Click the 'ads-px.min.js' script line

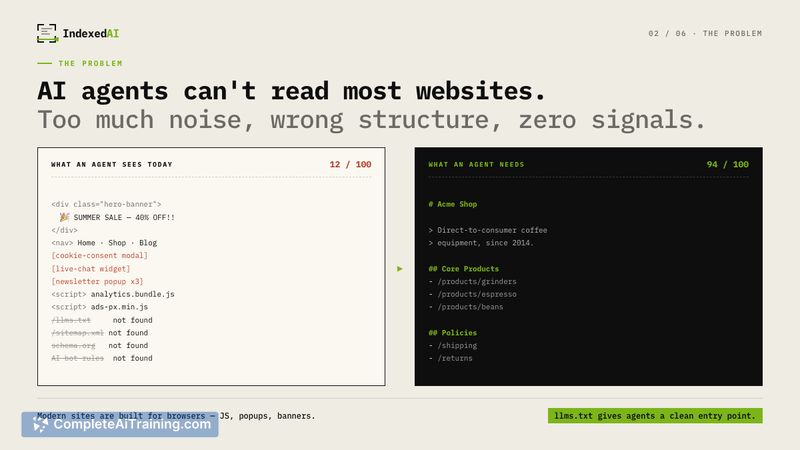tap(99, 307)
